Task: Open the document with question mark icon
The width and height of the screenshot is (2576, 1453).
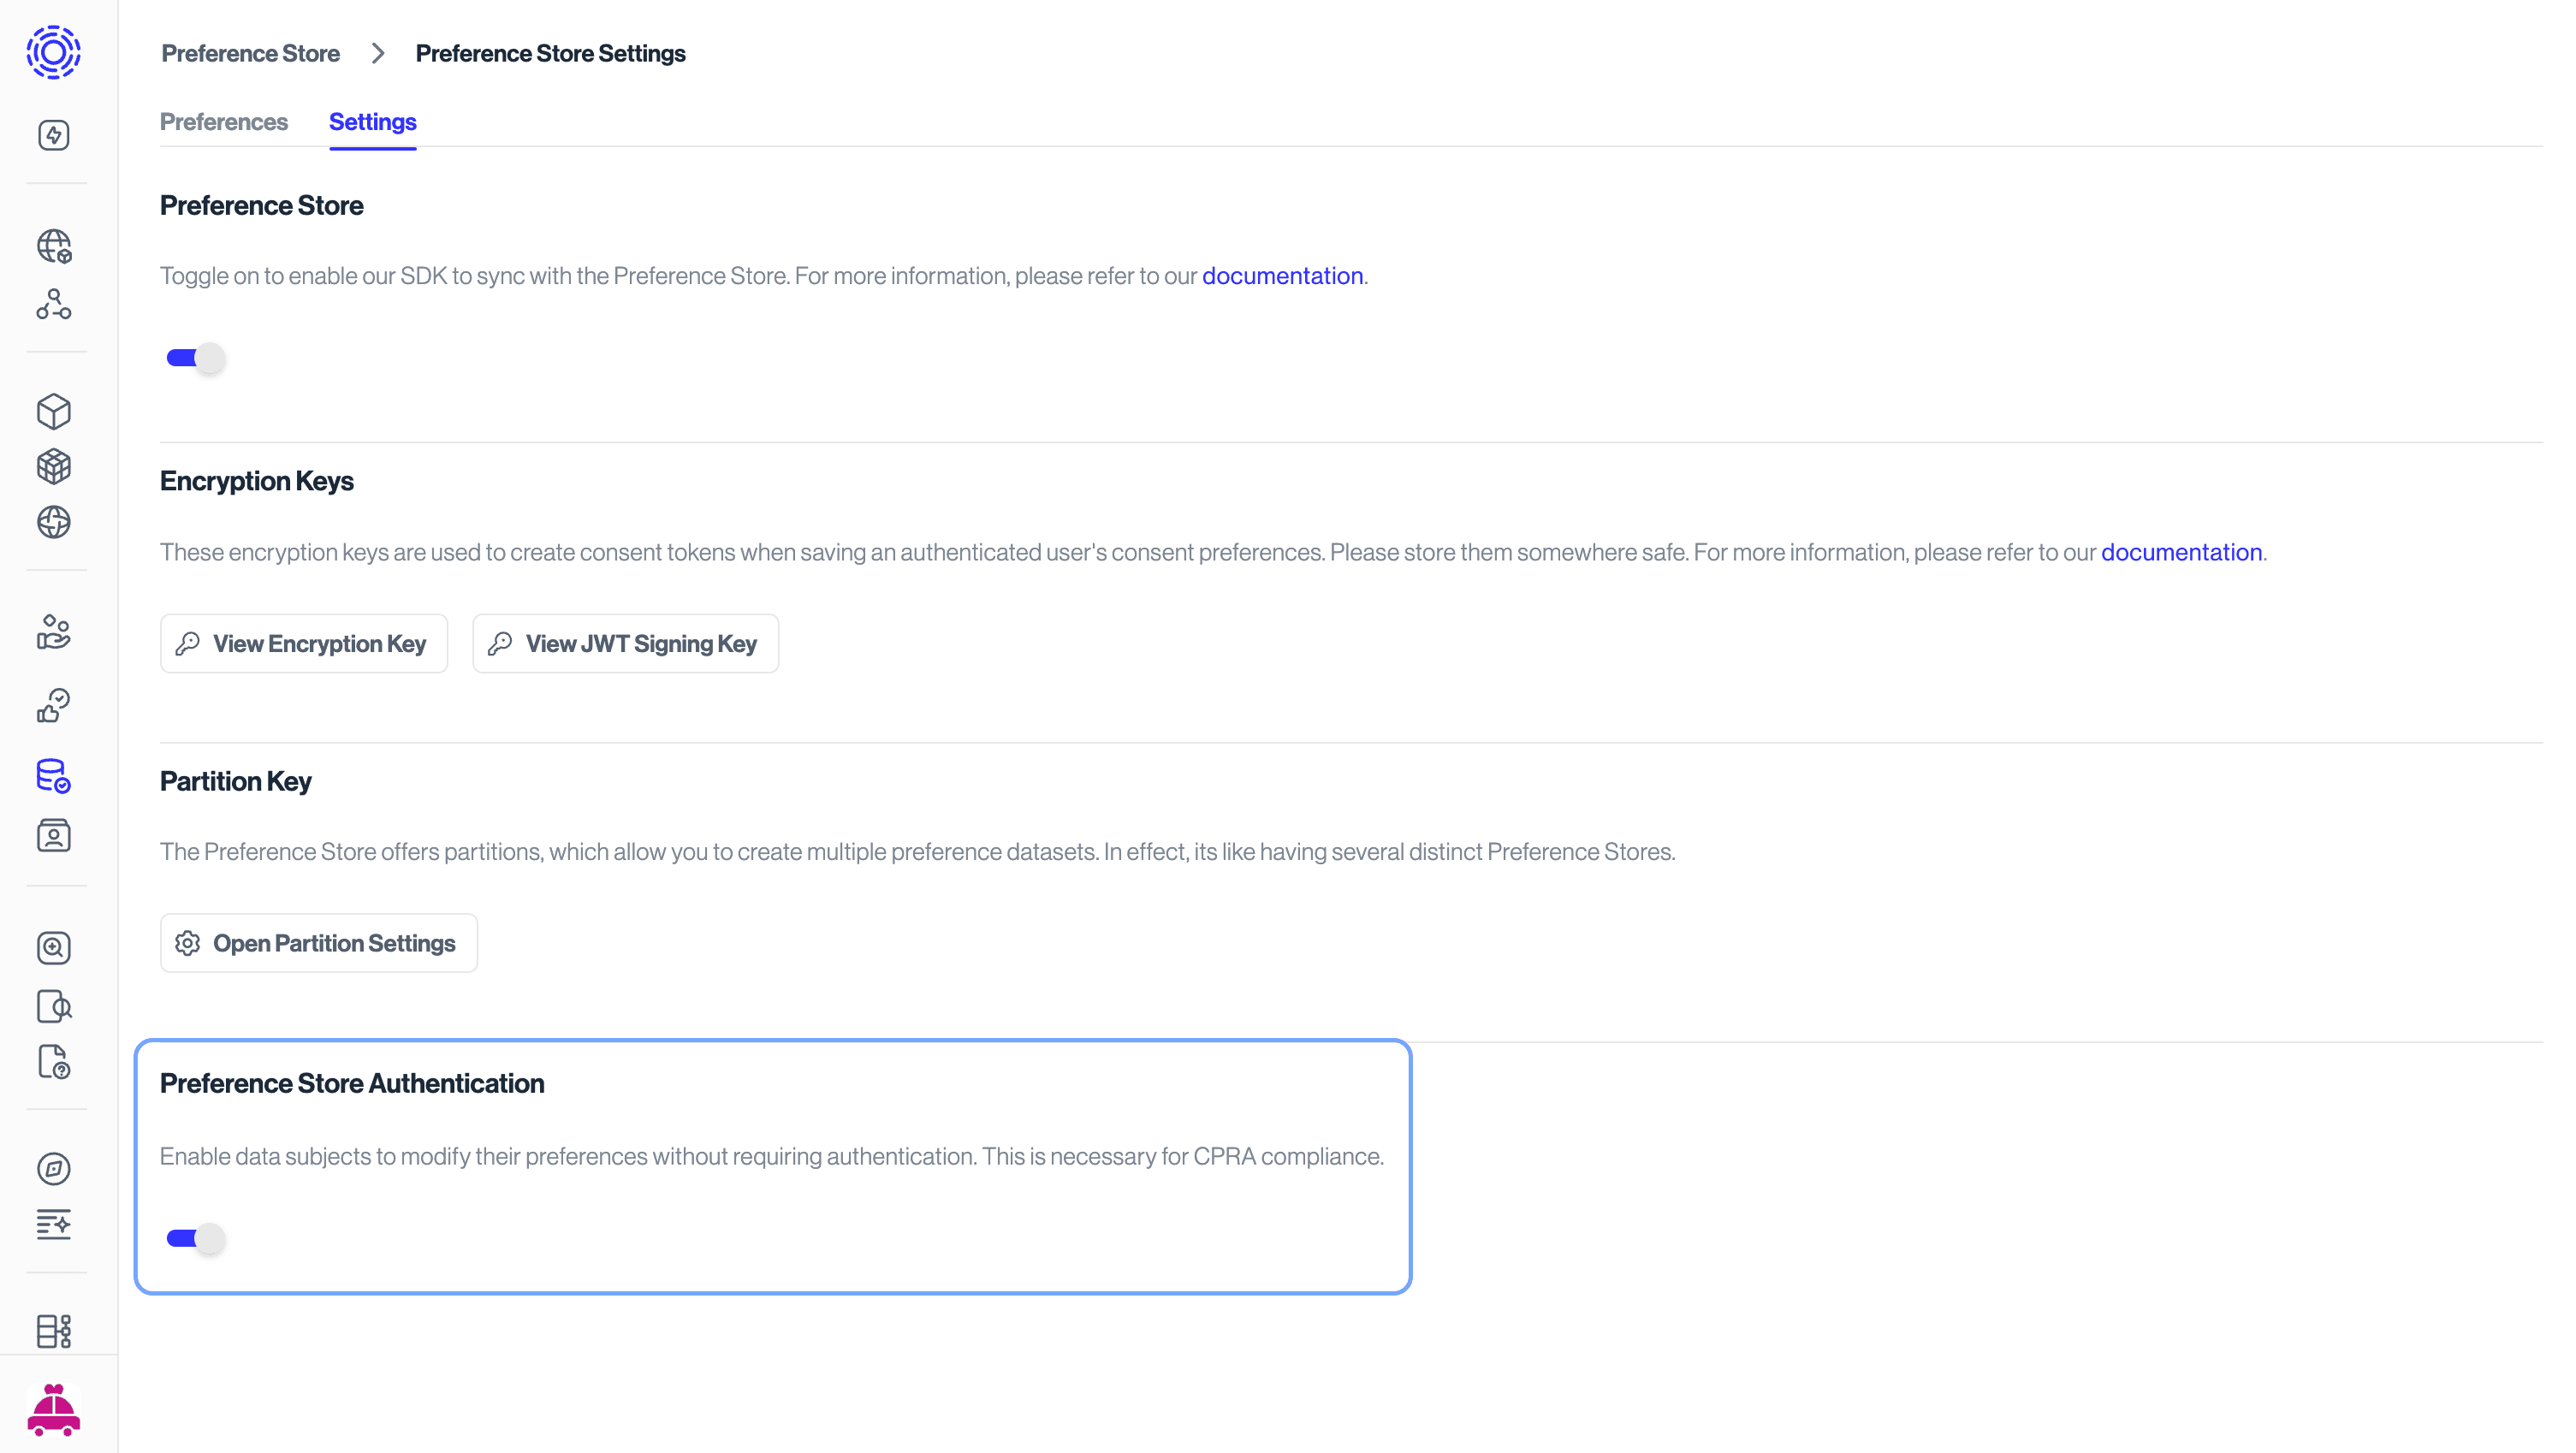Action: [x=54, y=1063]
